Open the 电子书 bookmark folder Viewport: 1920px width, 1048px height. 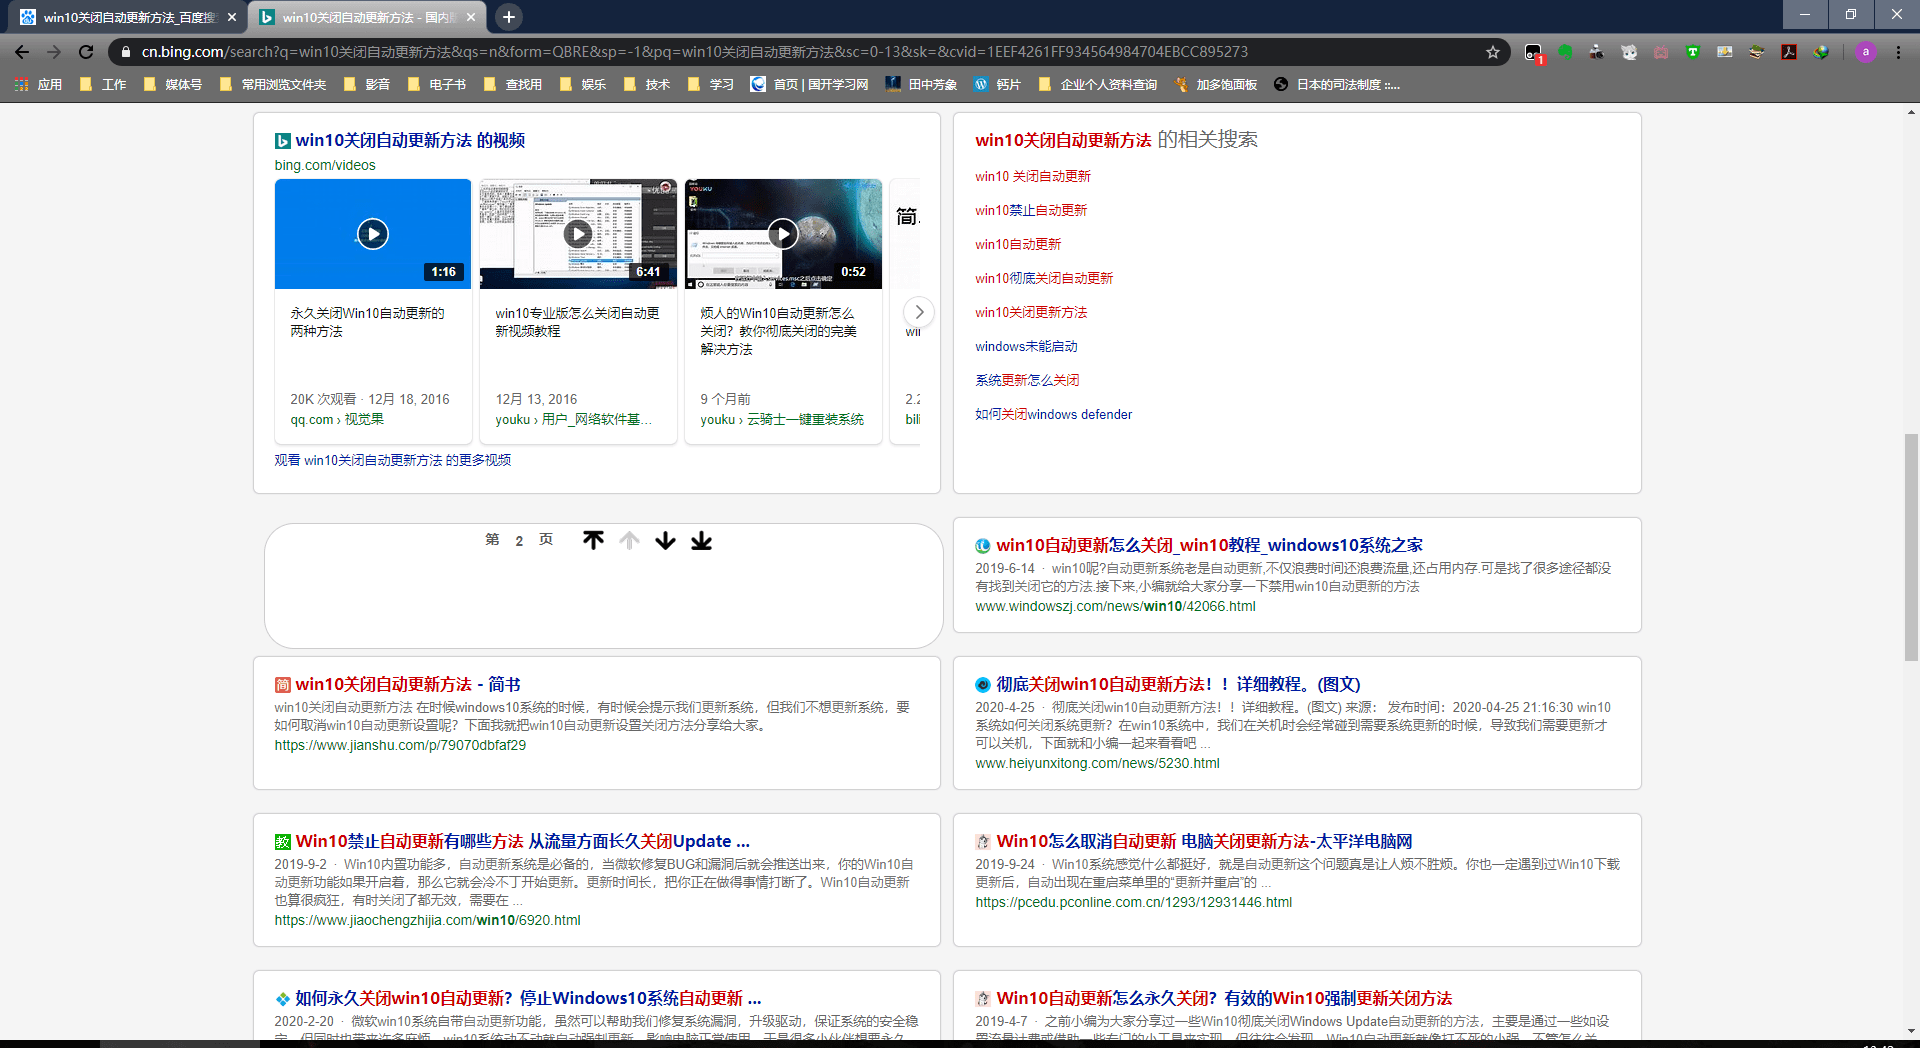click(437, 85)
